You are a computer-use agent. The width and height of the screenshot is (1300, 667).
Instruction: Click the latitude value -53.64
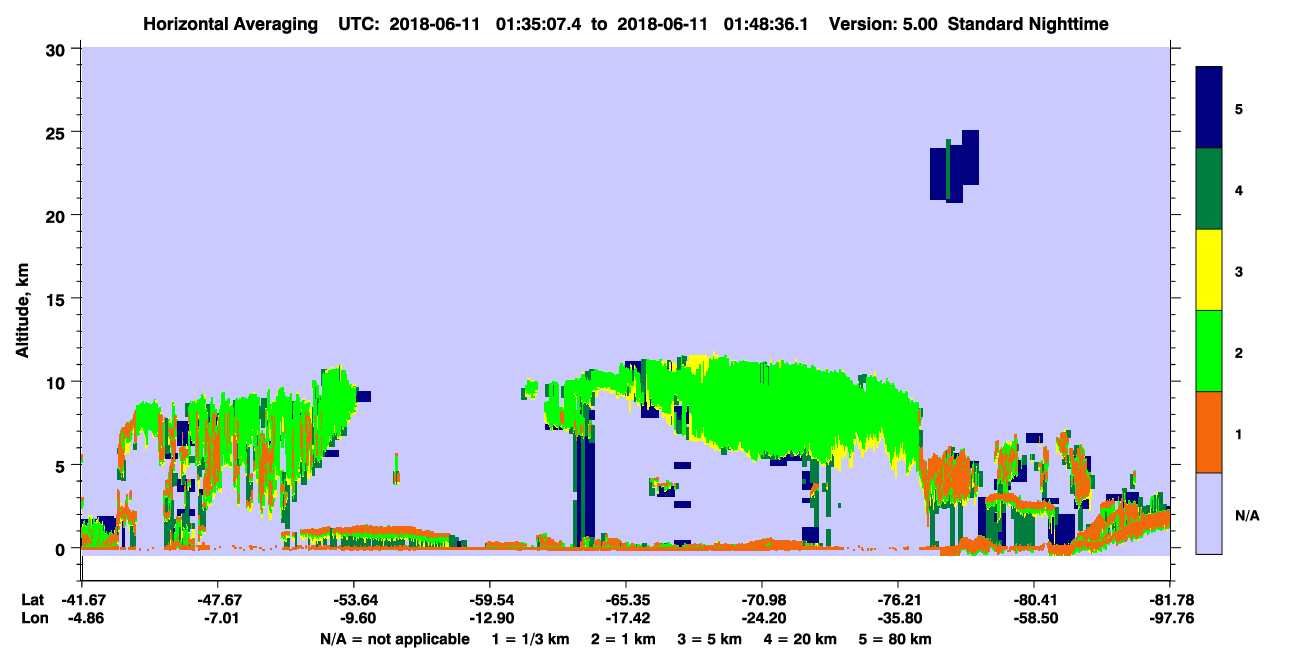point(354,600)
